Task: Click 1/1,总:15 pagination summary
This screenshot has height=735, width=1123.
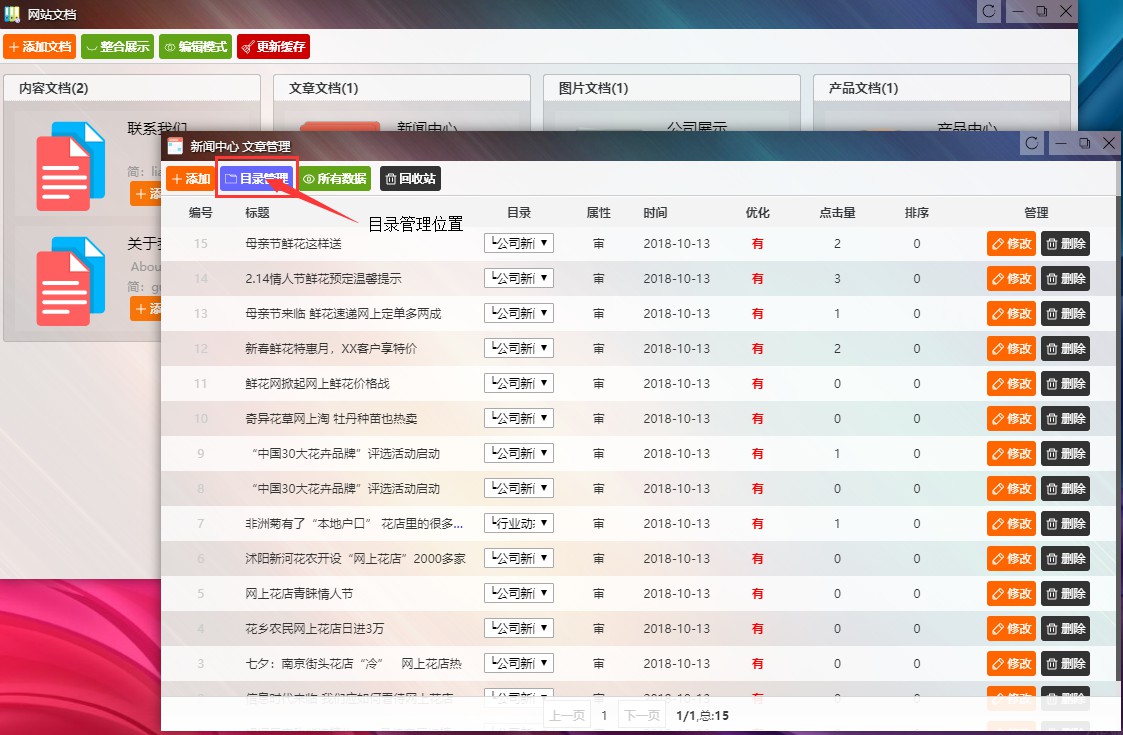Action: pyautogui.click(x=703, y=716)
